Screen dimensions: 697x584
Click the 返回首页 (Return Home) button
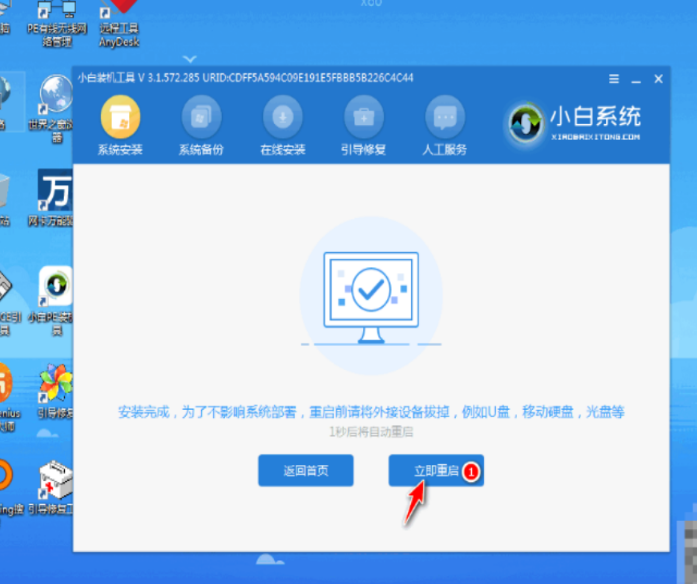click(305, 470)
